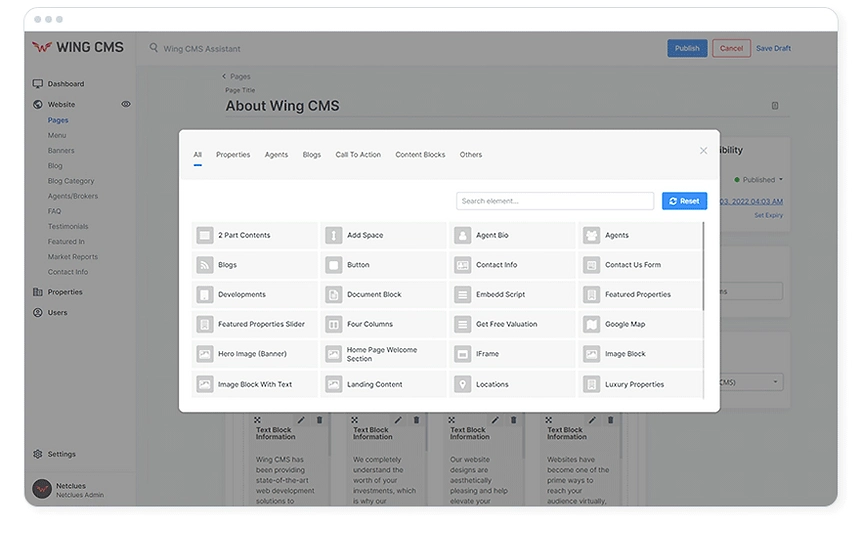
Task: Select the Button element icon
Action: (x=334, y=265)
